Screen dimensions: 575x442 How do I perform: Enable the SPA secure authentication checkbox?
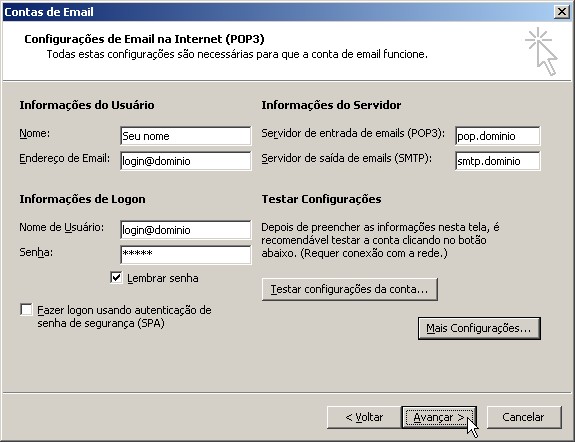[x=26, y=310]
